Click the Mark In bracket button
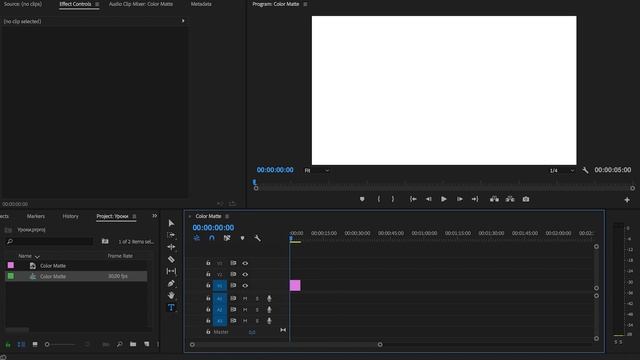640x360 pixels. pyautogui.click(x=379, y=199)
